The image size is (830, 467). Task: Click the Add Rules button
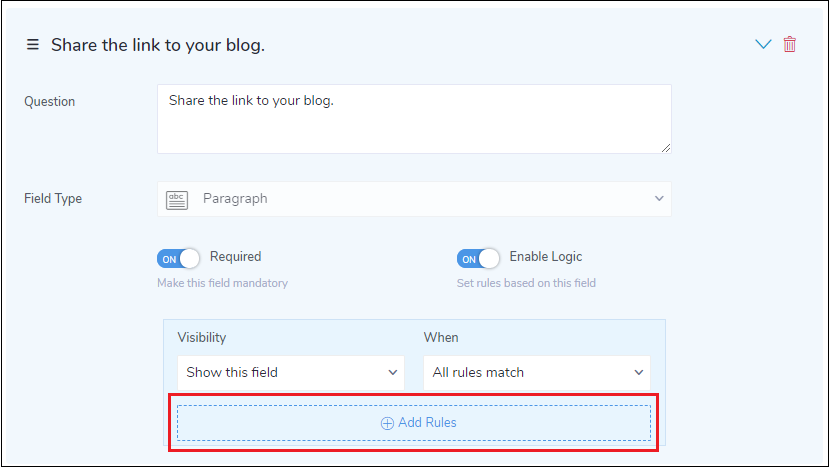tap(414, 423)
